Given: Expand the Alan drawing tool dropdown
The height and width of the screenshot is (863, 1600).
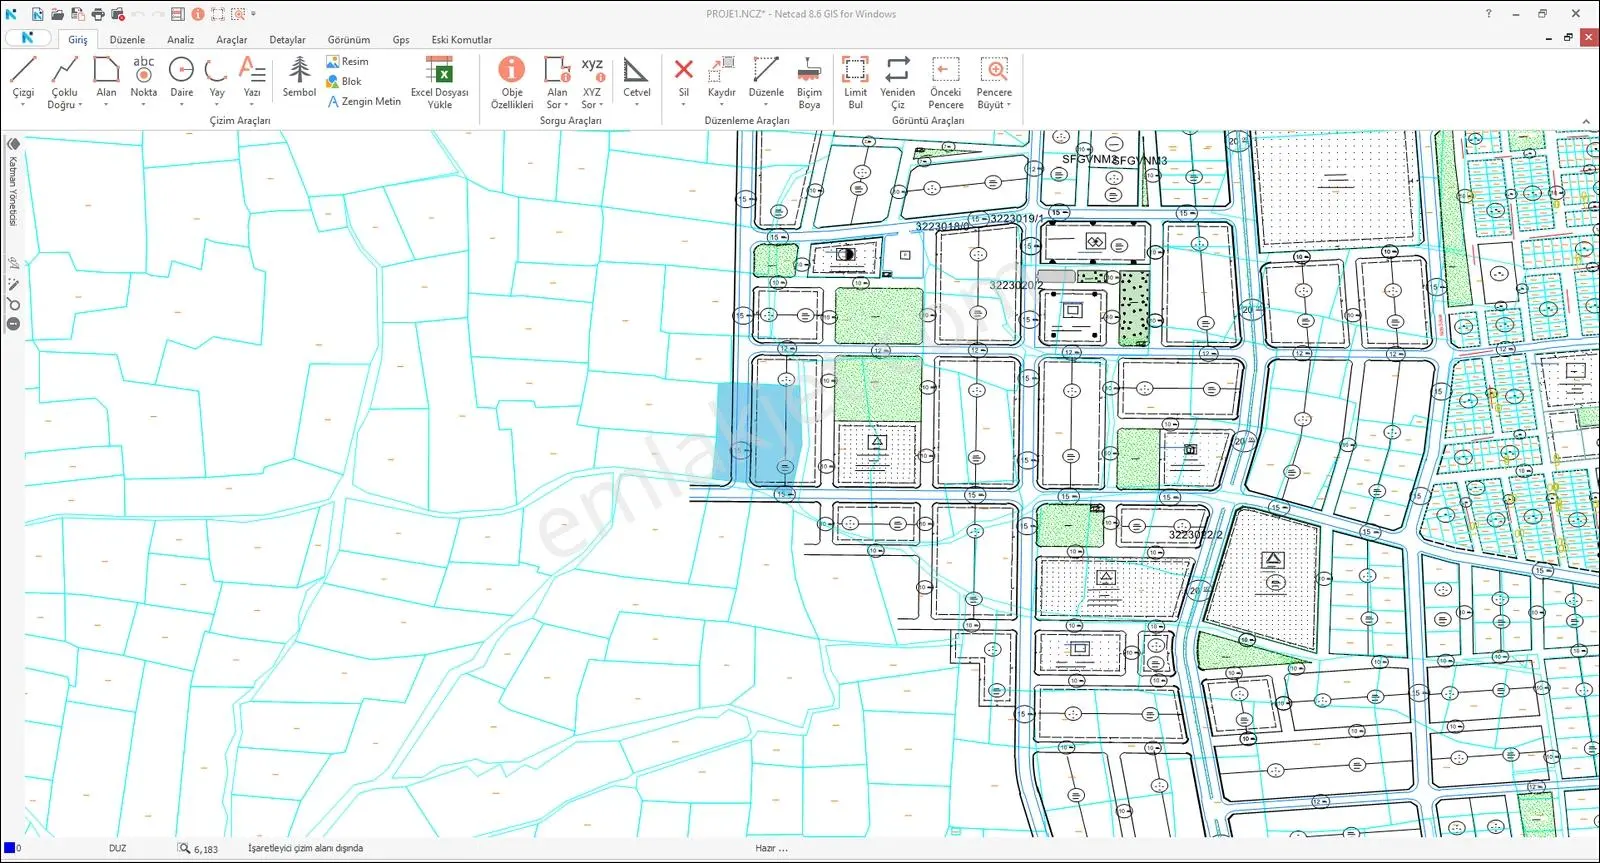Looking at the screenshot, I should tap(106, 104).
